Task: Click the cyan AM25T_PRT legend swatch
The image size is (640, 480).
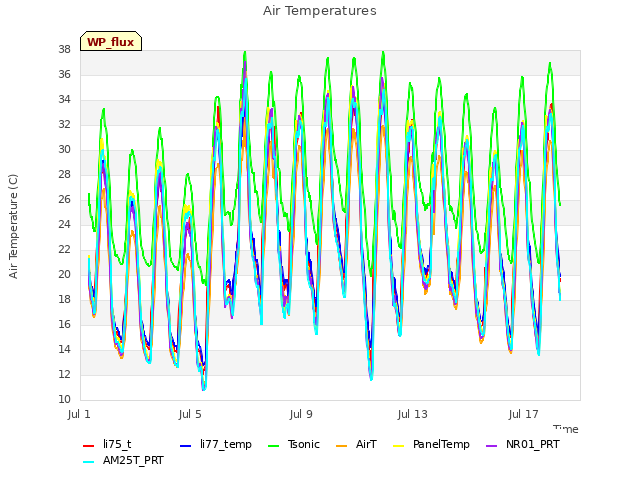Action: point(89,462)
